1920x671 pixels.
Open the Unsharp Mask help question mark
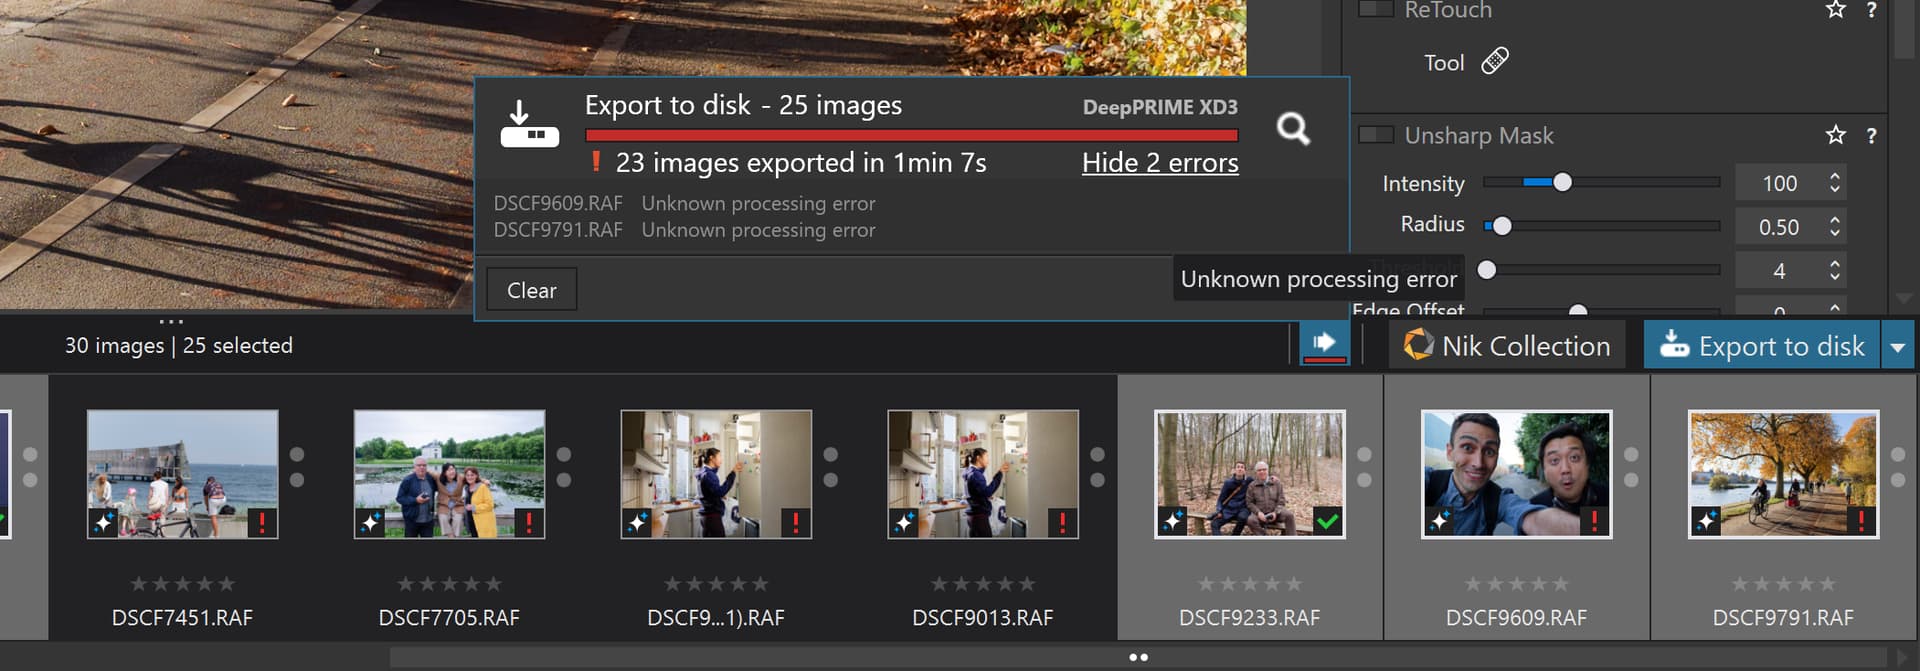(x=1871, y=136)
